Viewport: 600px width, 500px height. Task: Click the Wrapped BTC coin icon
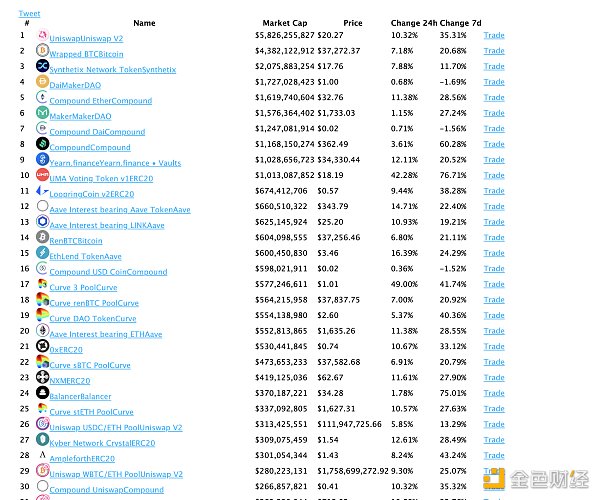(42, 51)
